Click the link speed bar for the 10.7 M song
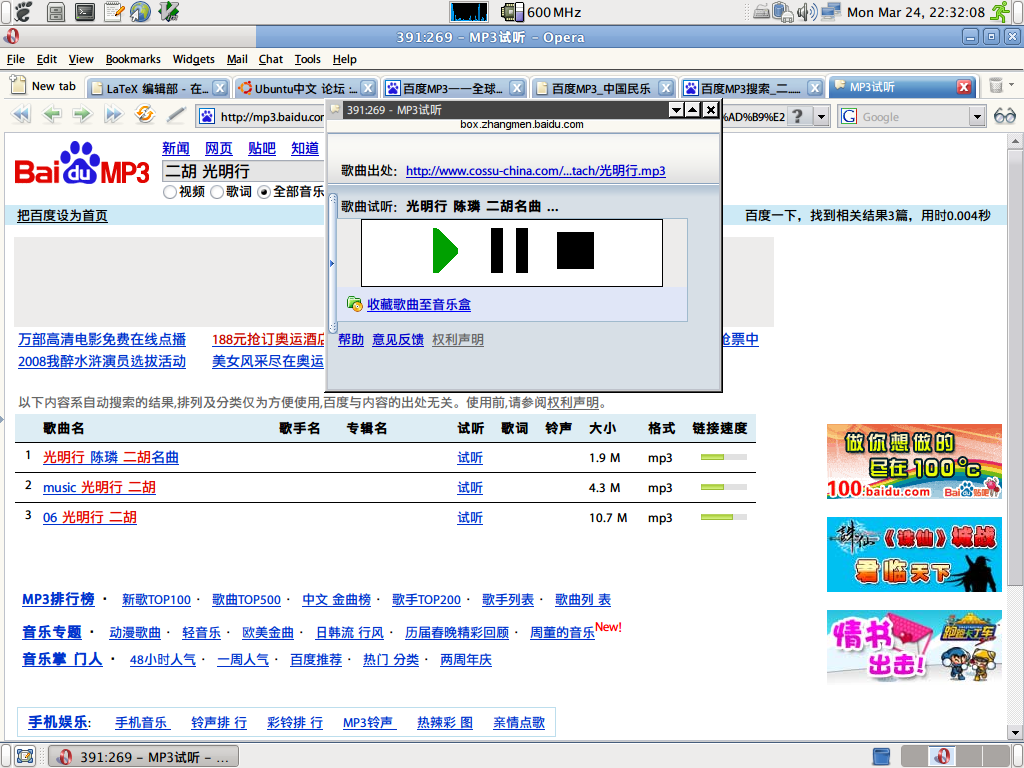 [724, 517]
